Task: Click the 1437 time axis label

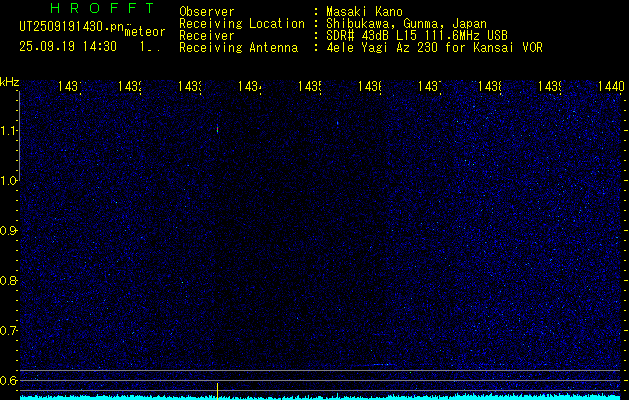Action: [430, 86]
